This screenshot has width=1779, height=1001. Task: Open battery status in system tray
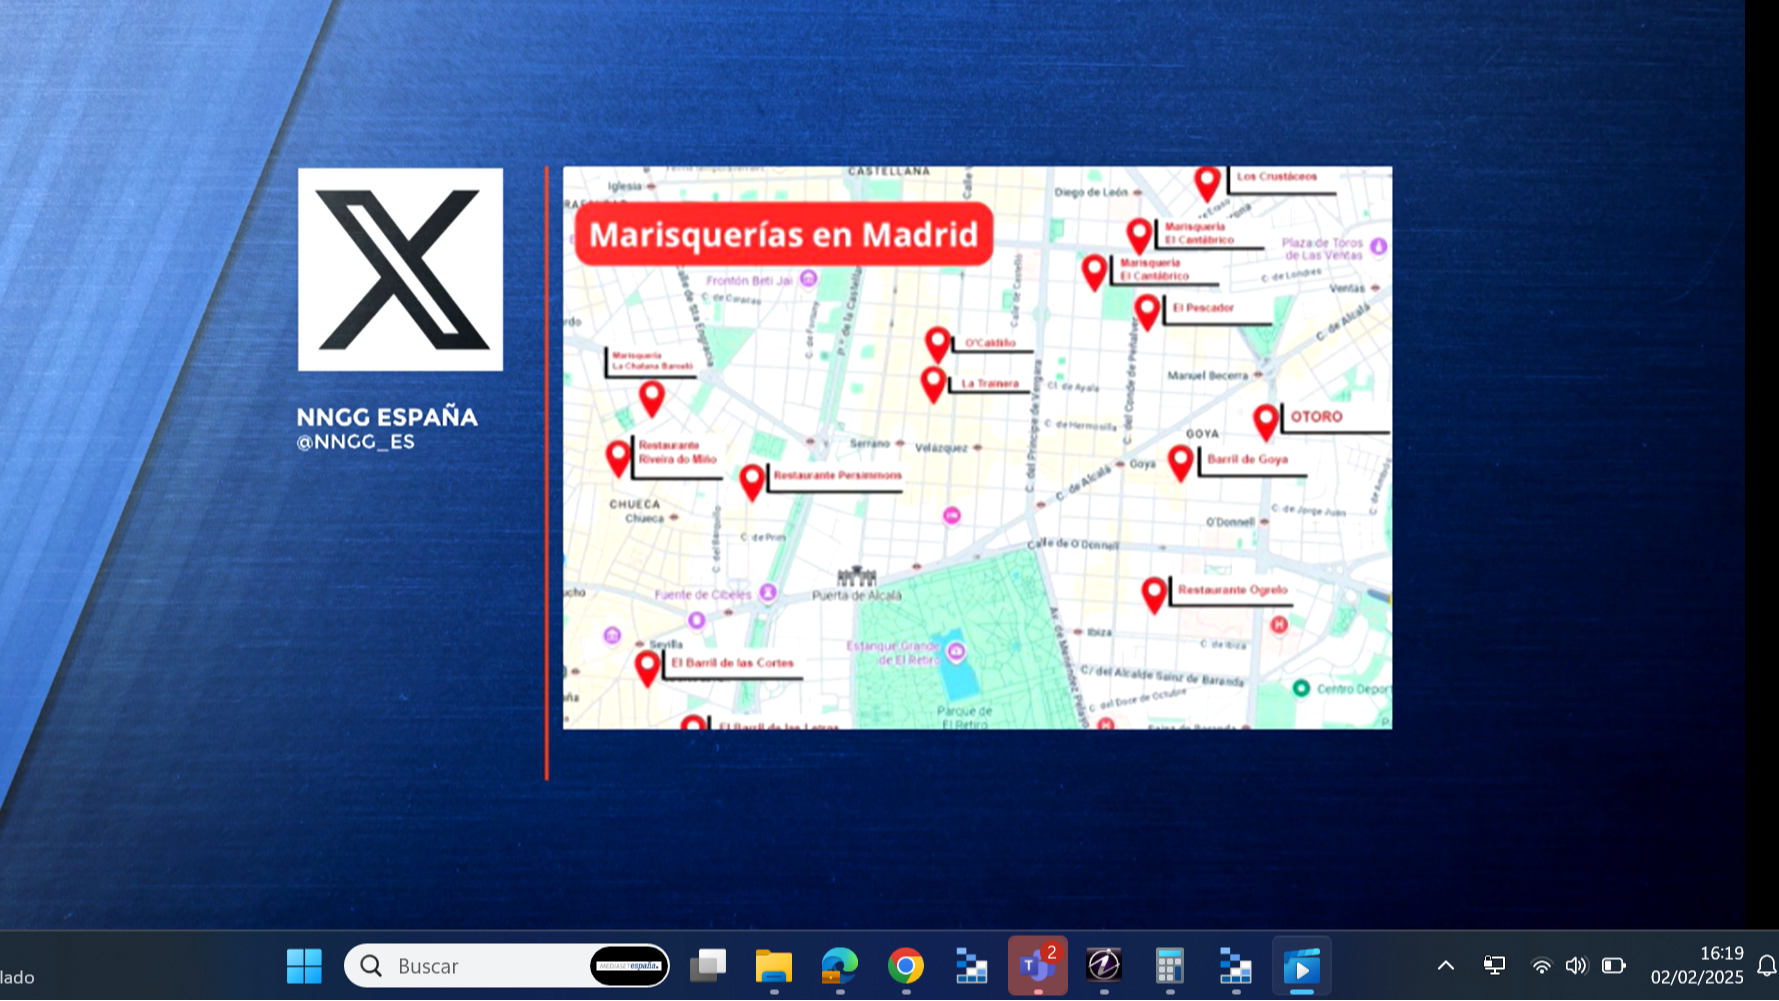tap(1613, 966)
